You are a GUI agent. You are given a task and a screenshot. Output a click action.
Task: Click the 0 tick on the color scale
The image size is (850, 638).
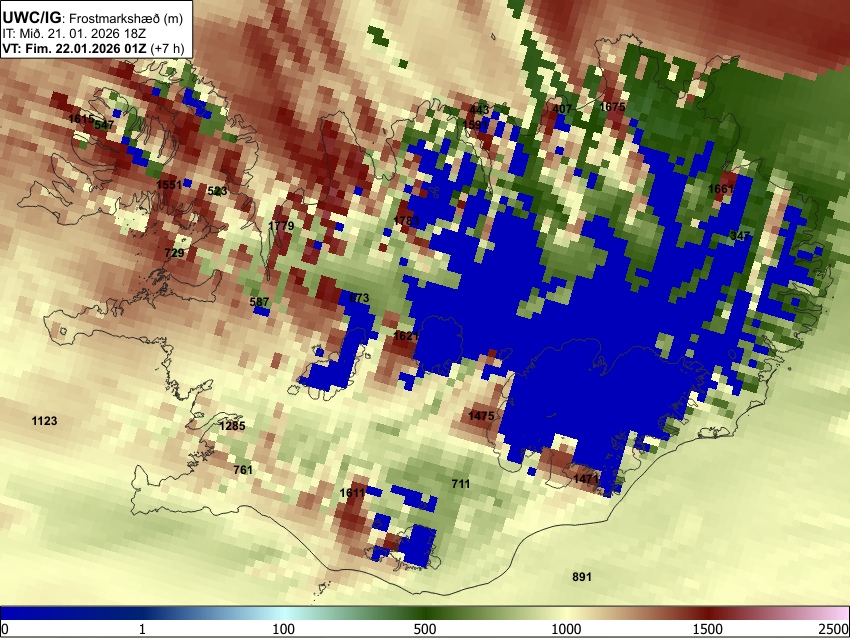pyautogui.click(x=5, y=629)
